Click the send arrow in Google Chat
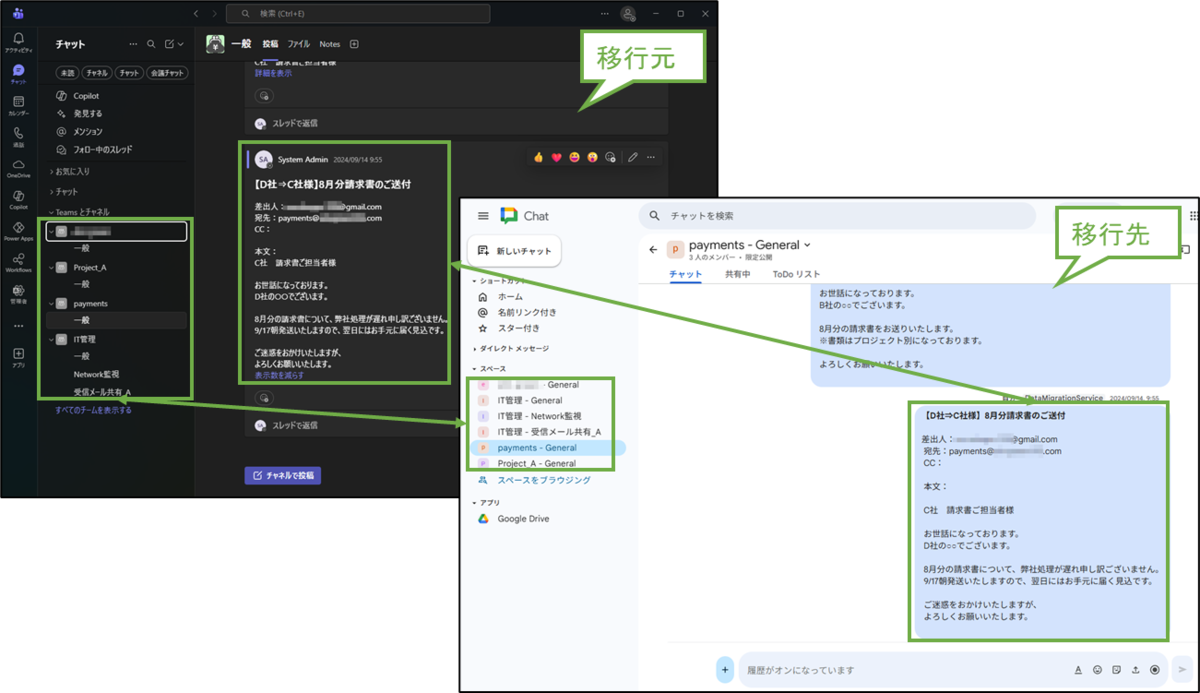This screenshot has height=693, width=1200. tap(1182, 669)
